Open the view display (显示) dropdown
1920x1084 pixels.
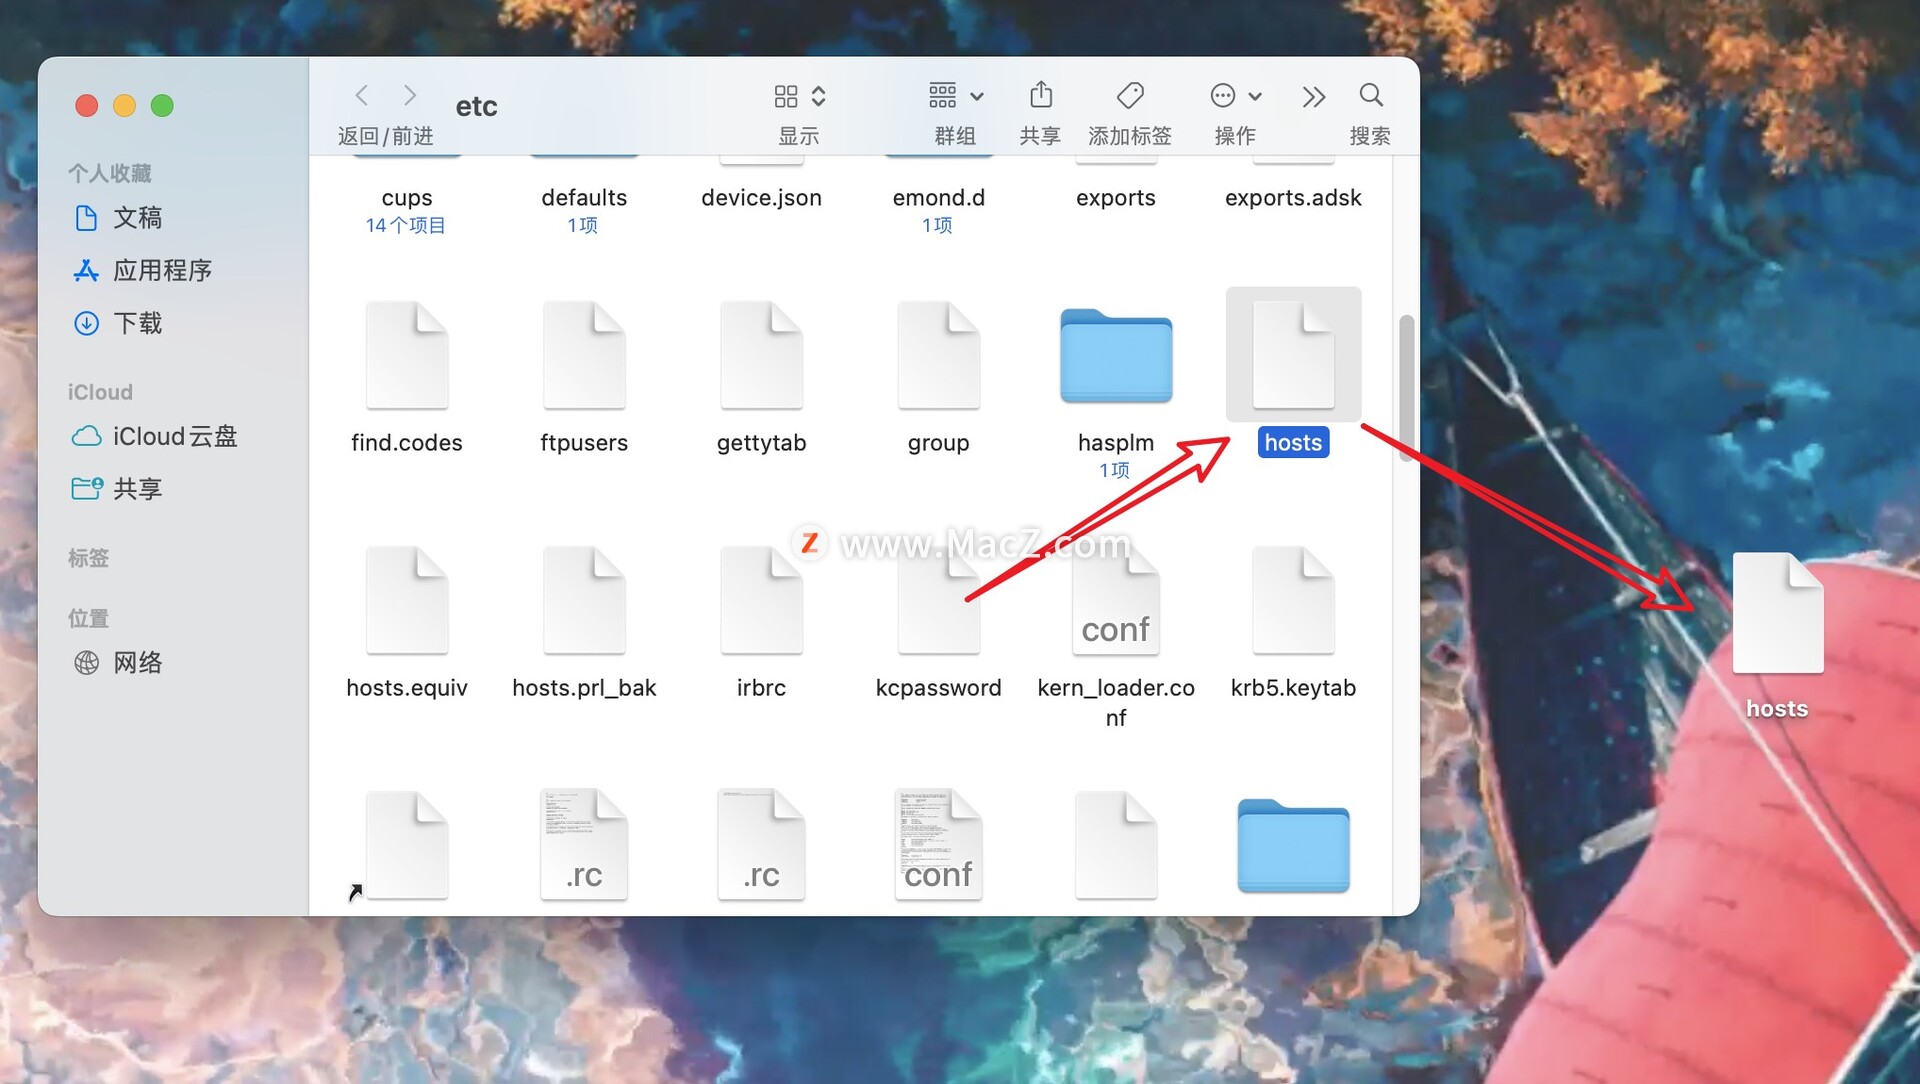click(798, 95)
